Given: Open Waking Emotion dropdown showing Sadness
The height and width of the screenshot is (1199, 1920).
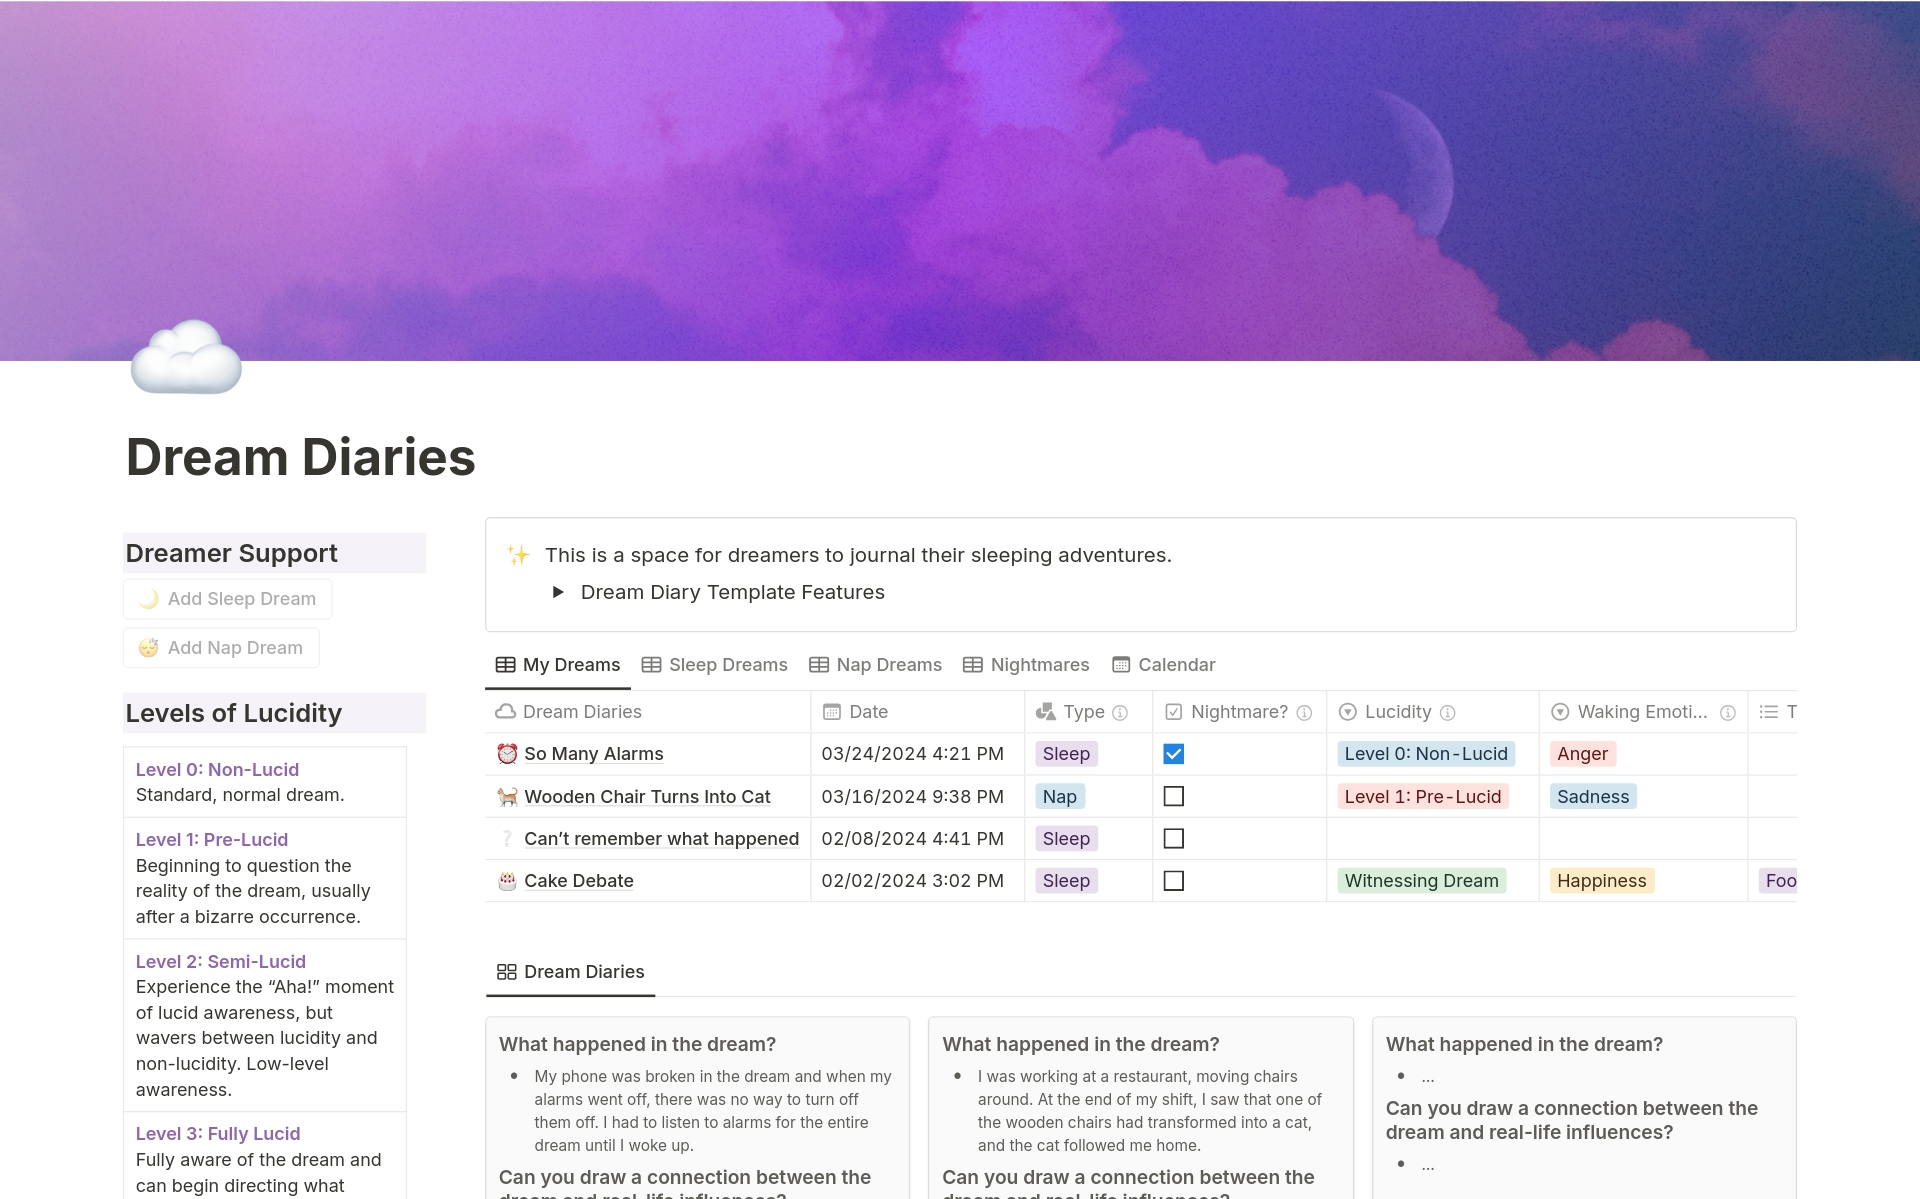Looking at the screenshot, I should (x=1592, y=797).
